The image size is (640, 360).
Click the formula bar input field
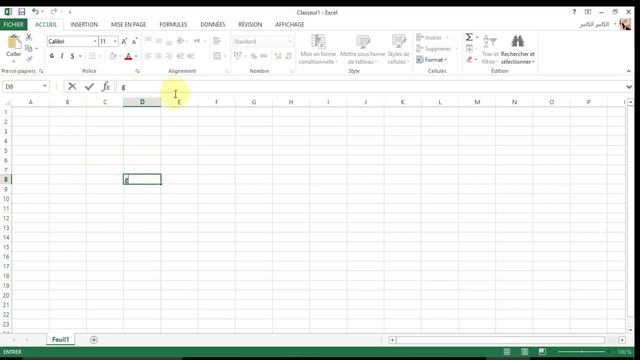pyautogui.click(x=371, y=87)
